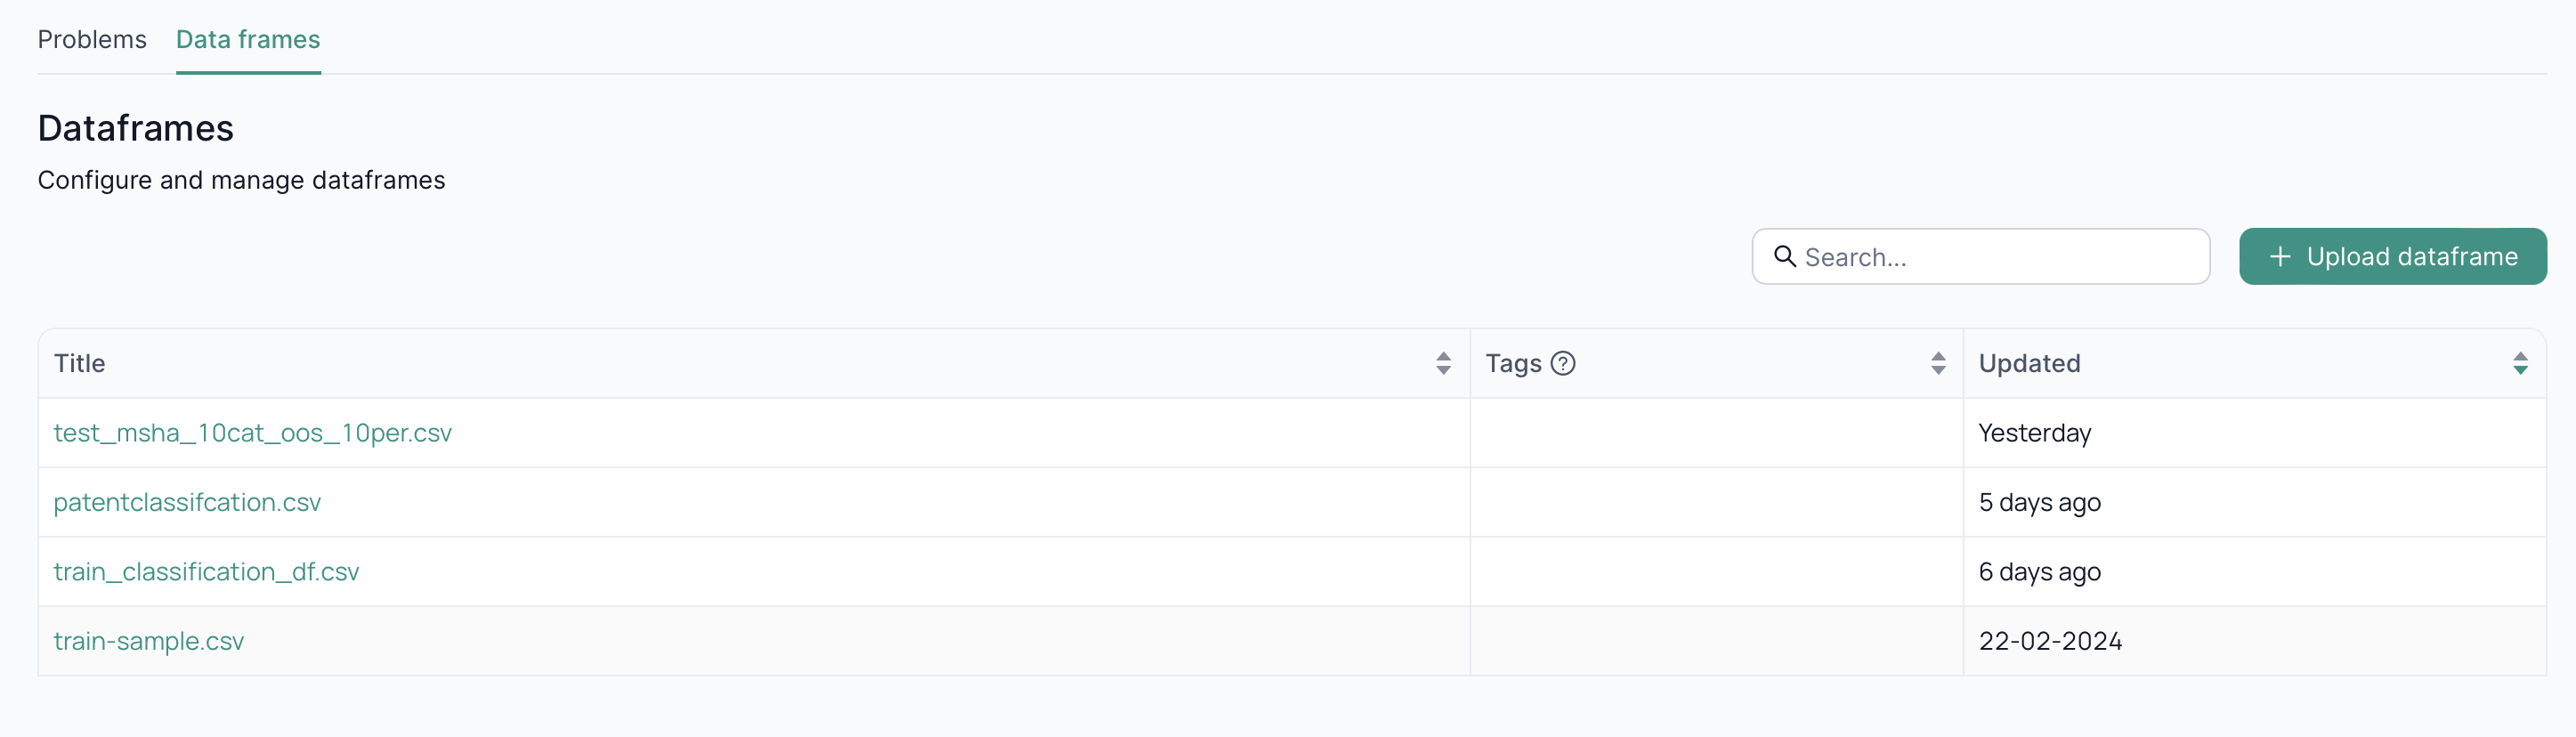Select the Data frames tab
Viewport: 2576px width, 737px height.
coord(248,39)
